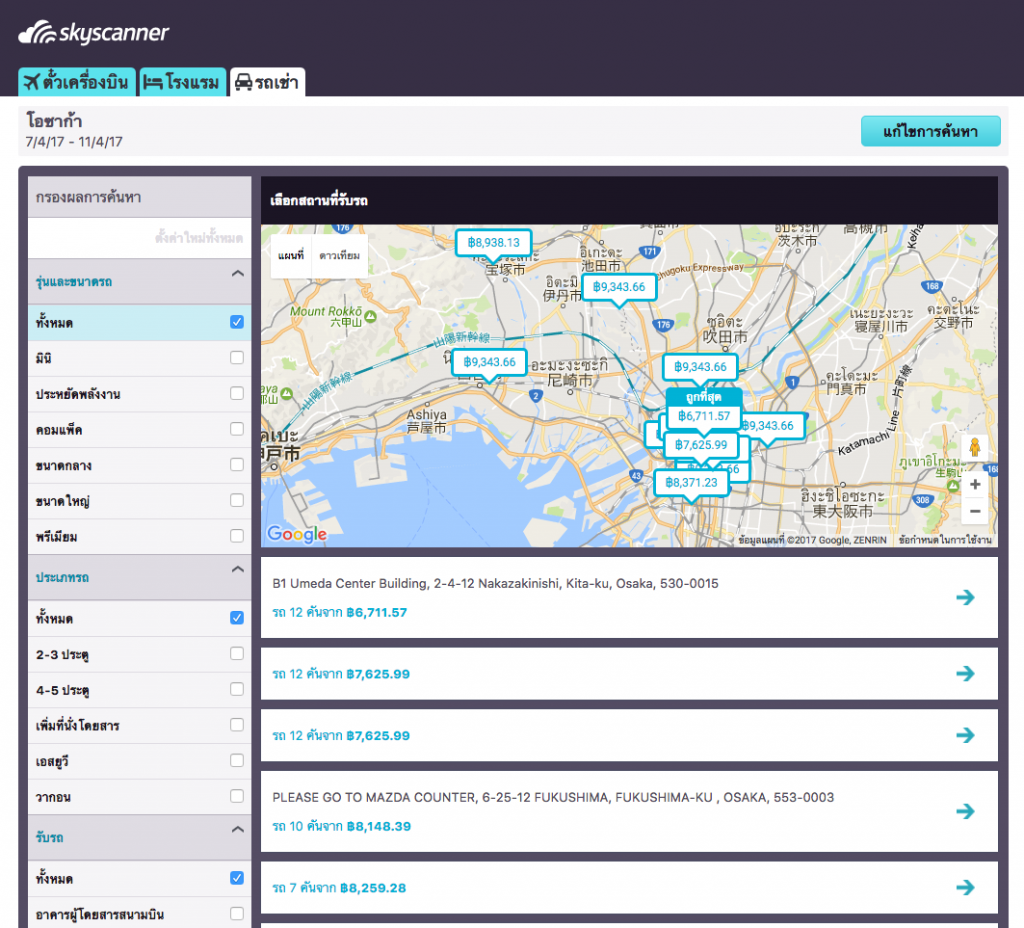Zoom out on the map
Viewport: 1024px width, 928px height.
(x=975, y=511)
